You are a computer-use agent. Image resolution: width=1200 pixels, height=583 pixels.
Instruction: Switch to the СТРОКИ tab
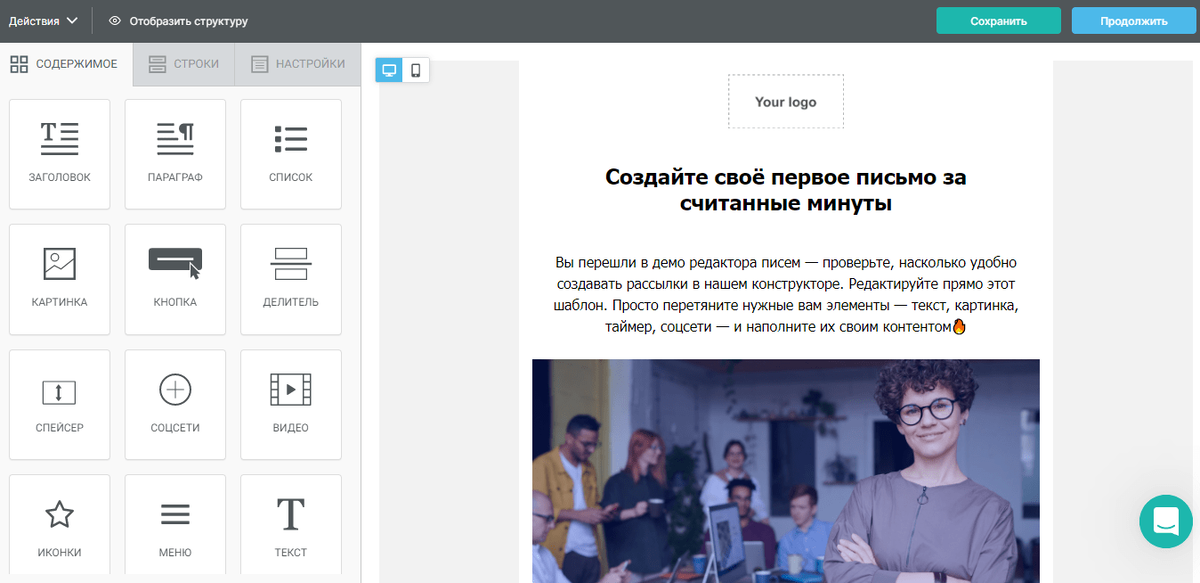pyautogui.click(x=183, y=63)
